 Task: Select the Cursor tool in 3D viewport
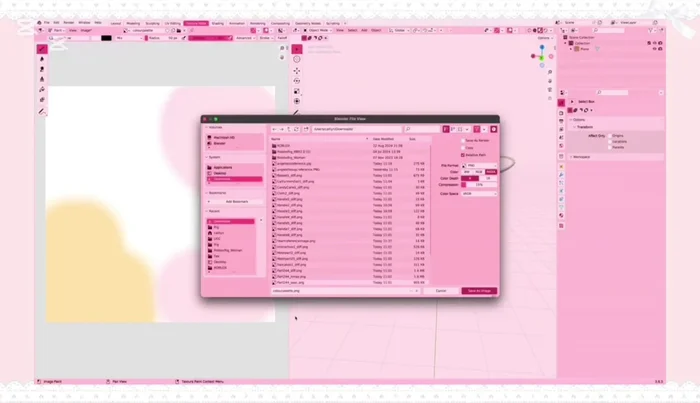tap(297, 59)
